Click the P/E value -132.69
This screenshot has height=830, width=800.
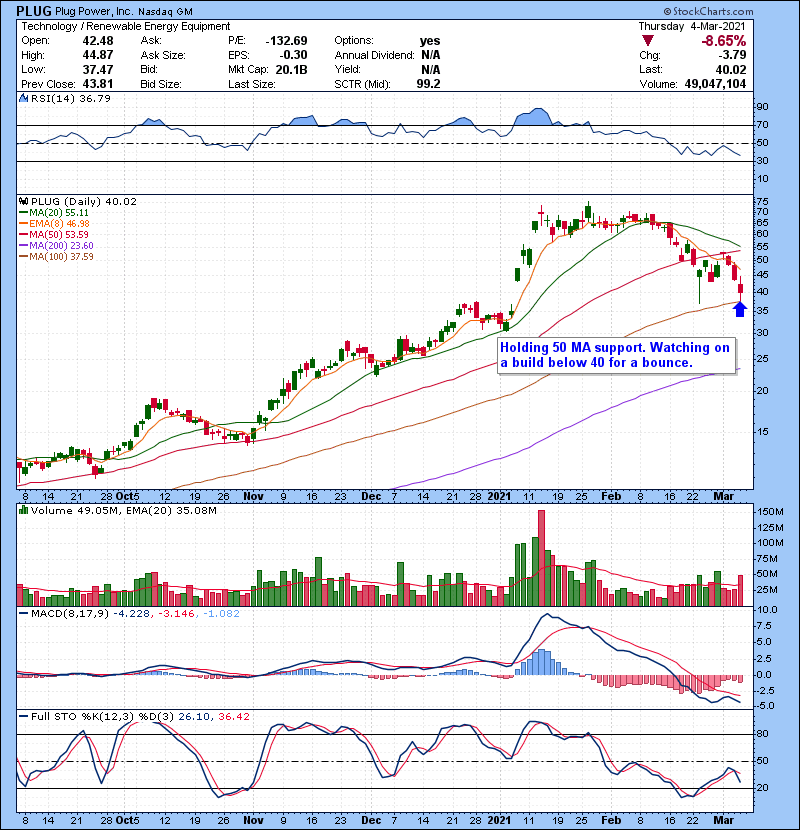tap(286, 41)
